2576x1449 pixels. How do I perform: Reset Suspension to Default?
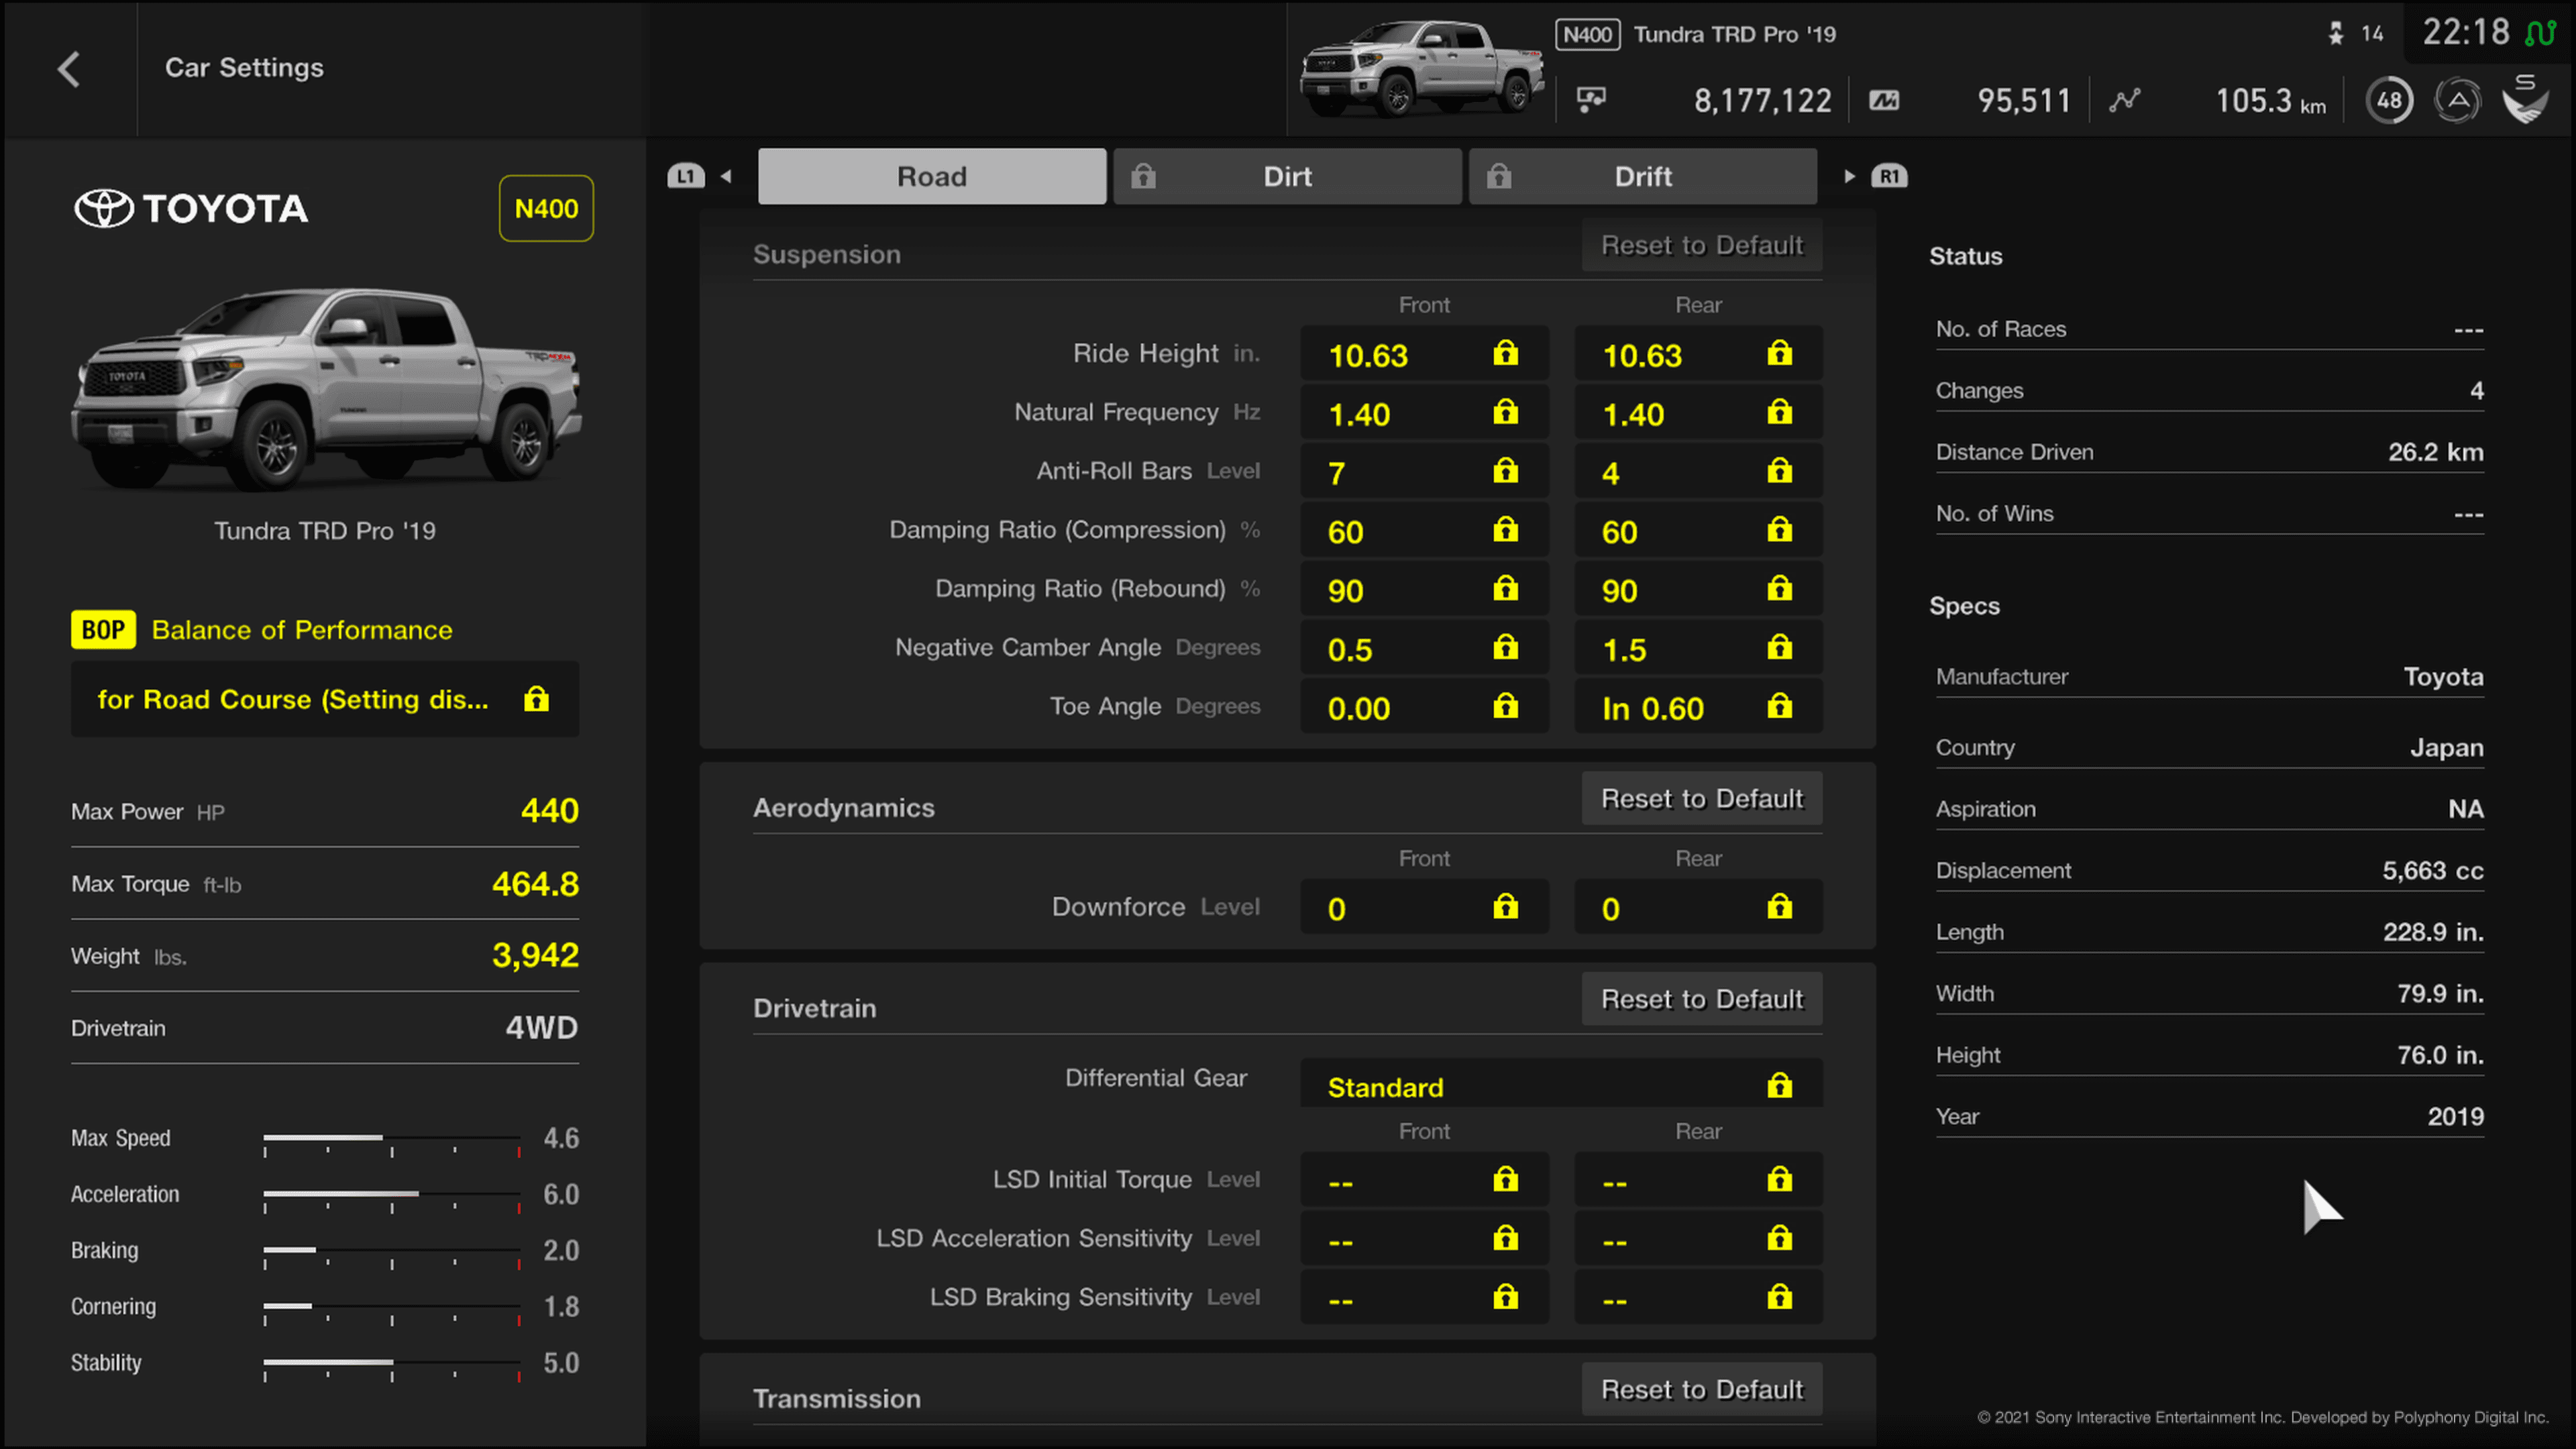click(x=1701, y=245)
